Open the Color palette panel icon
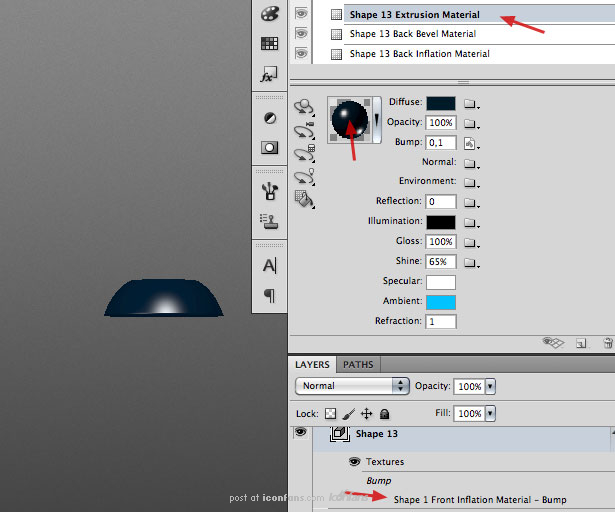Screen dimensions: 615x512 pyautogui.click(x=269, y=14)
